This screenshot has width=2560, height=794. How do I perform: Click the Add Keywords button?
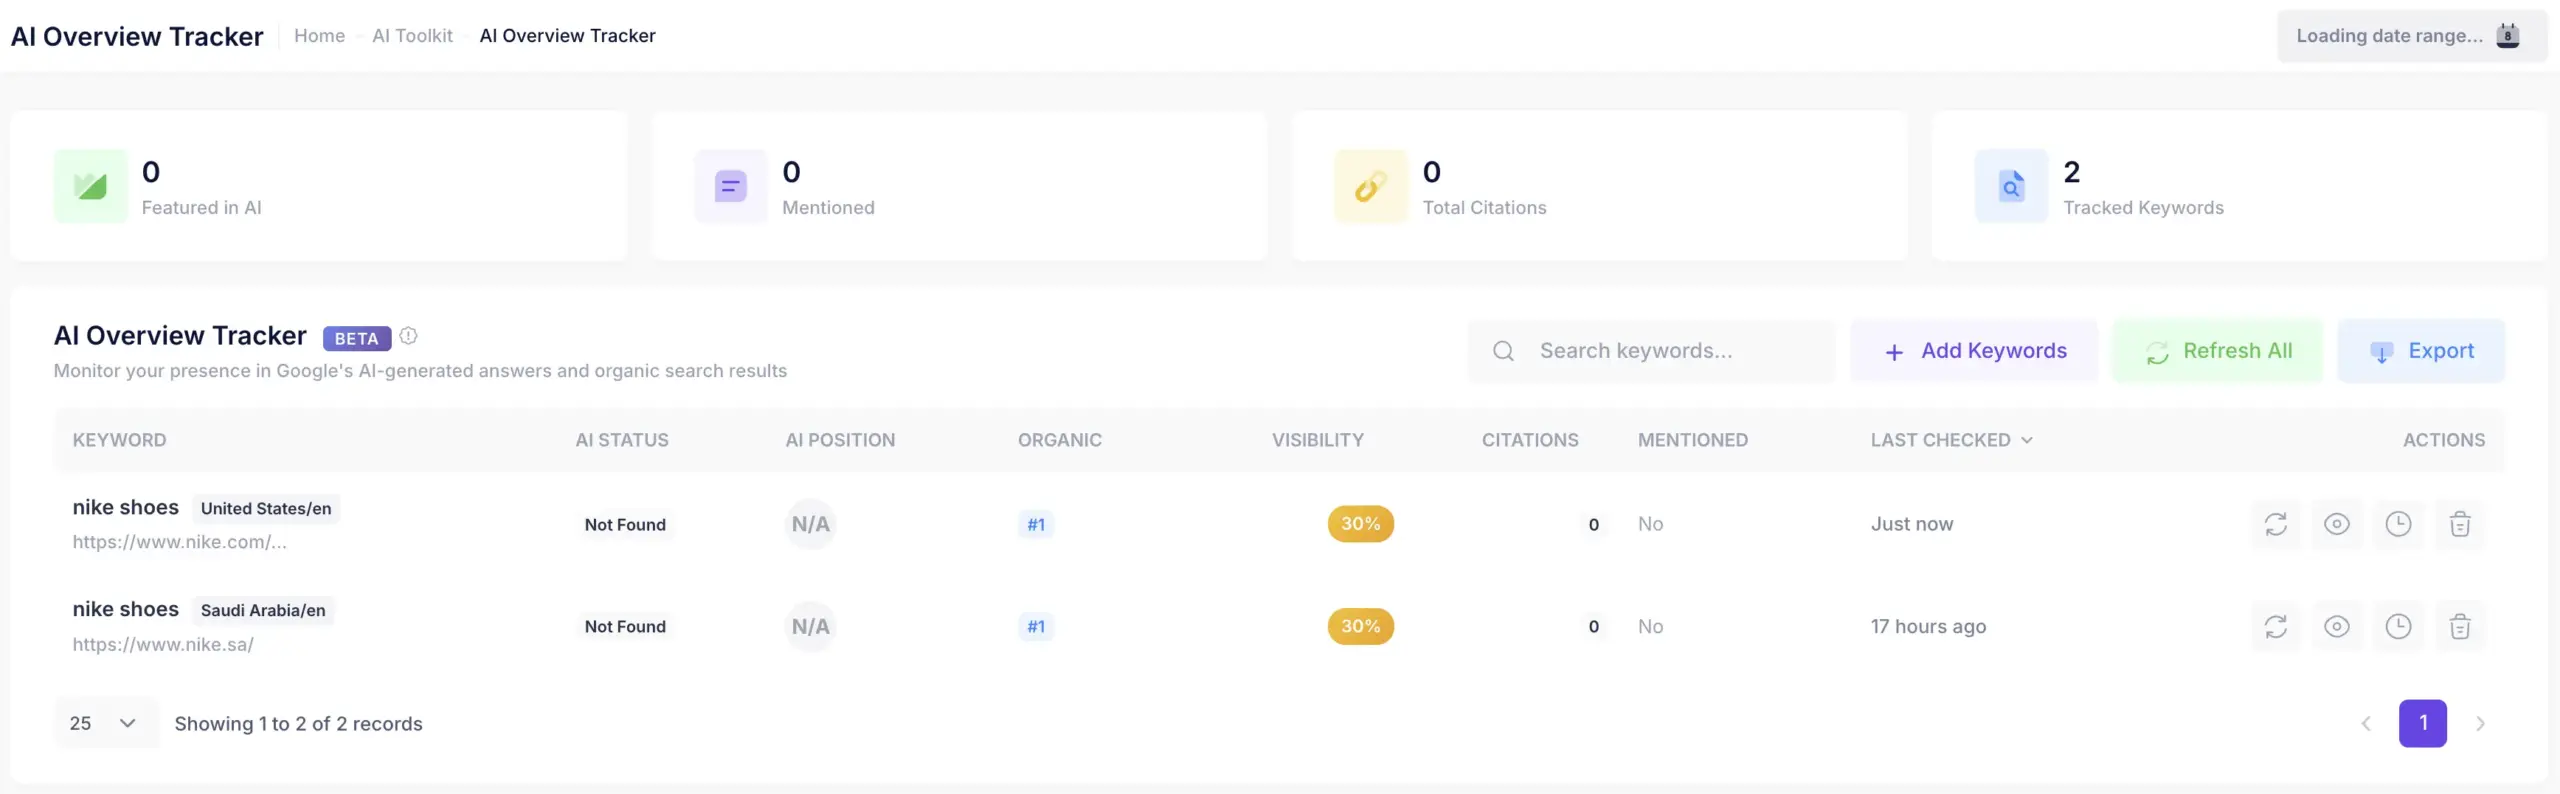click(x=1974, y=351)
